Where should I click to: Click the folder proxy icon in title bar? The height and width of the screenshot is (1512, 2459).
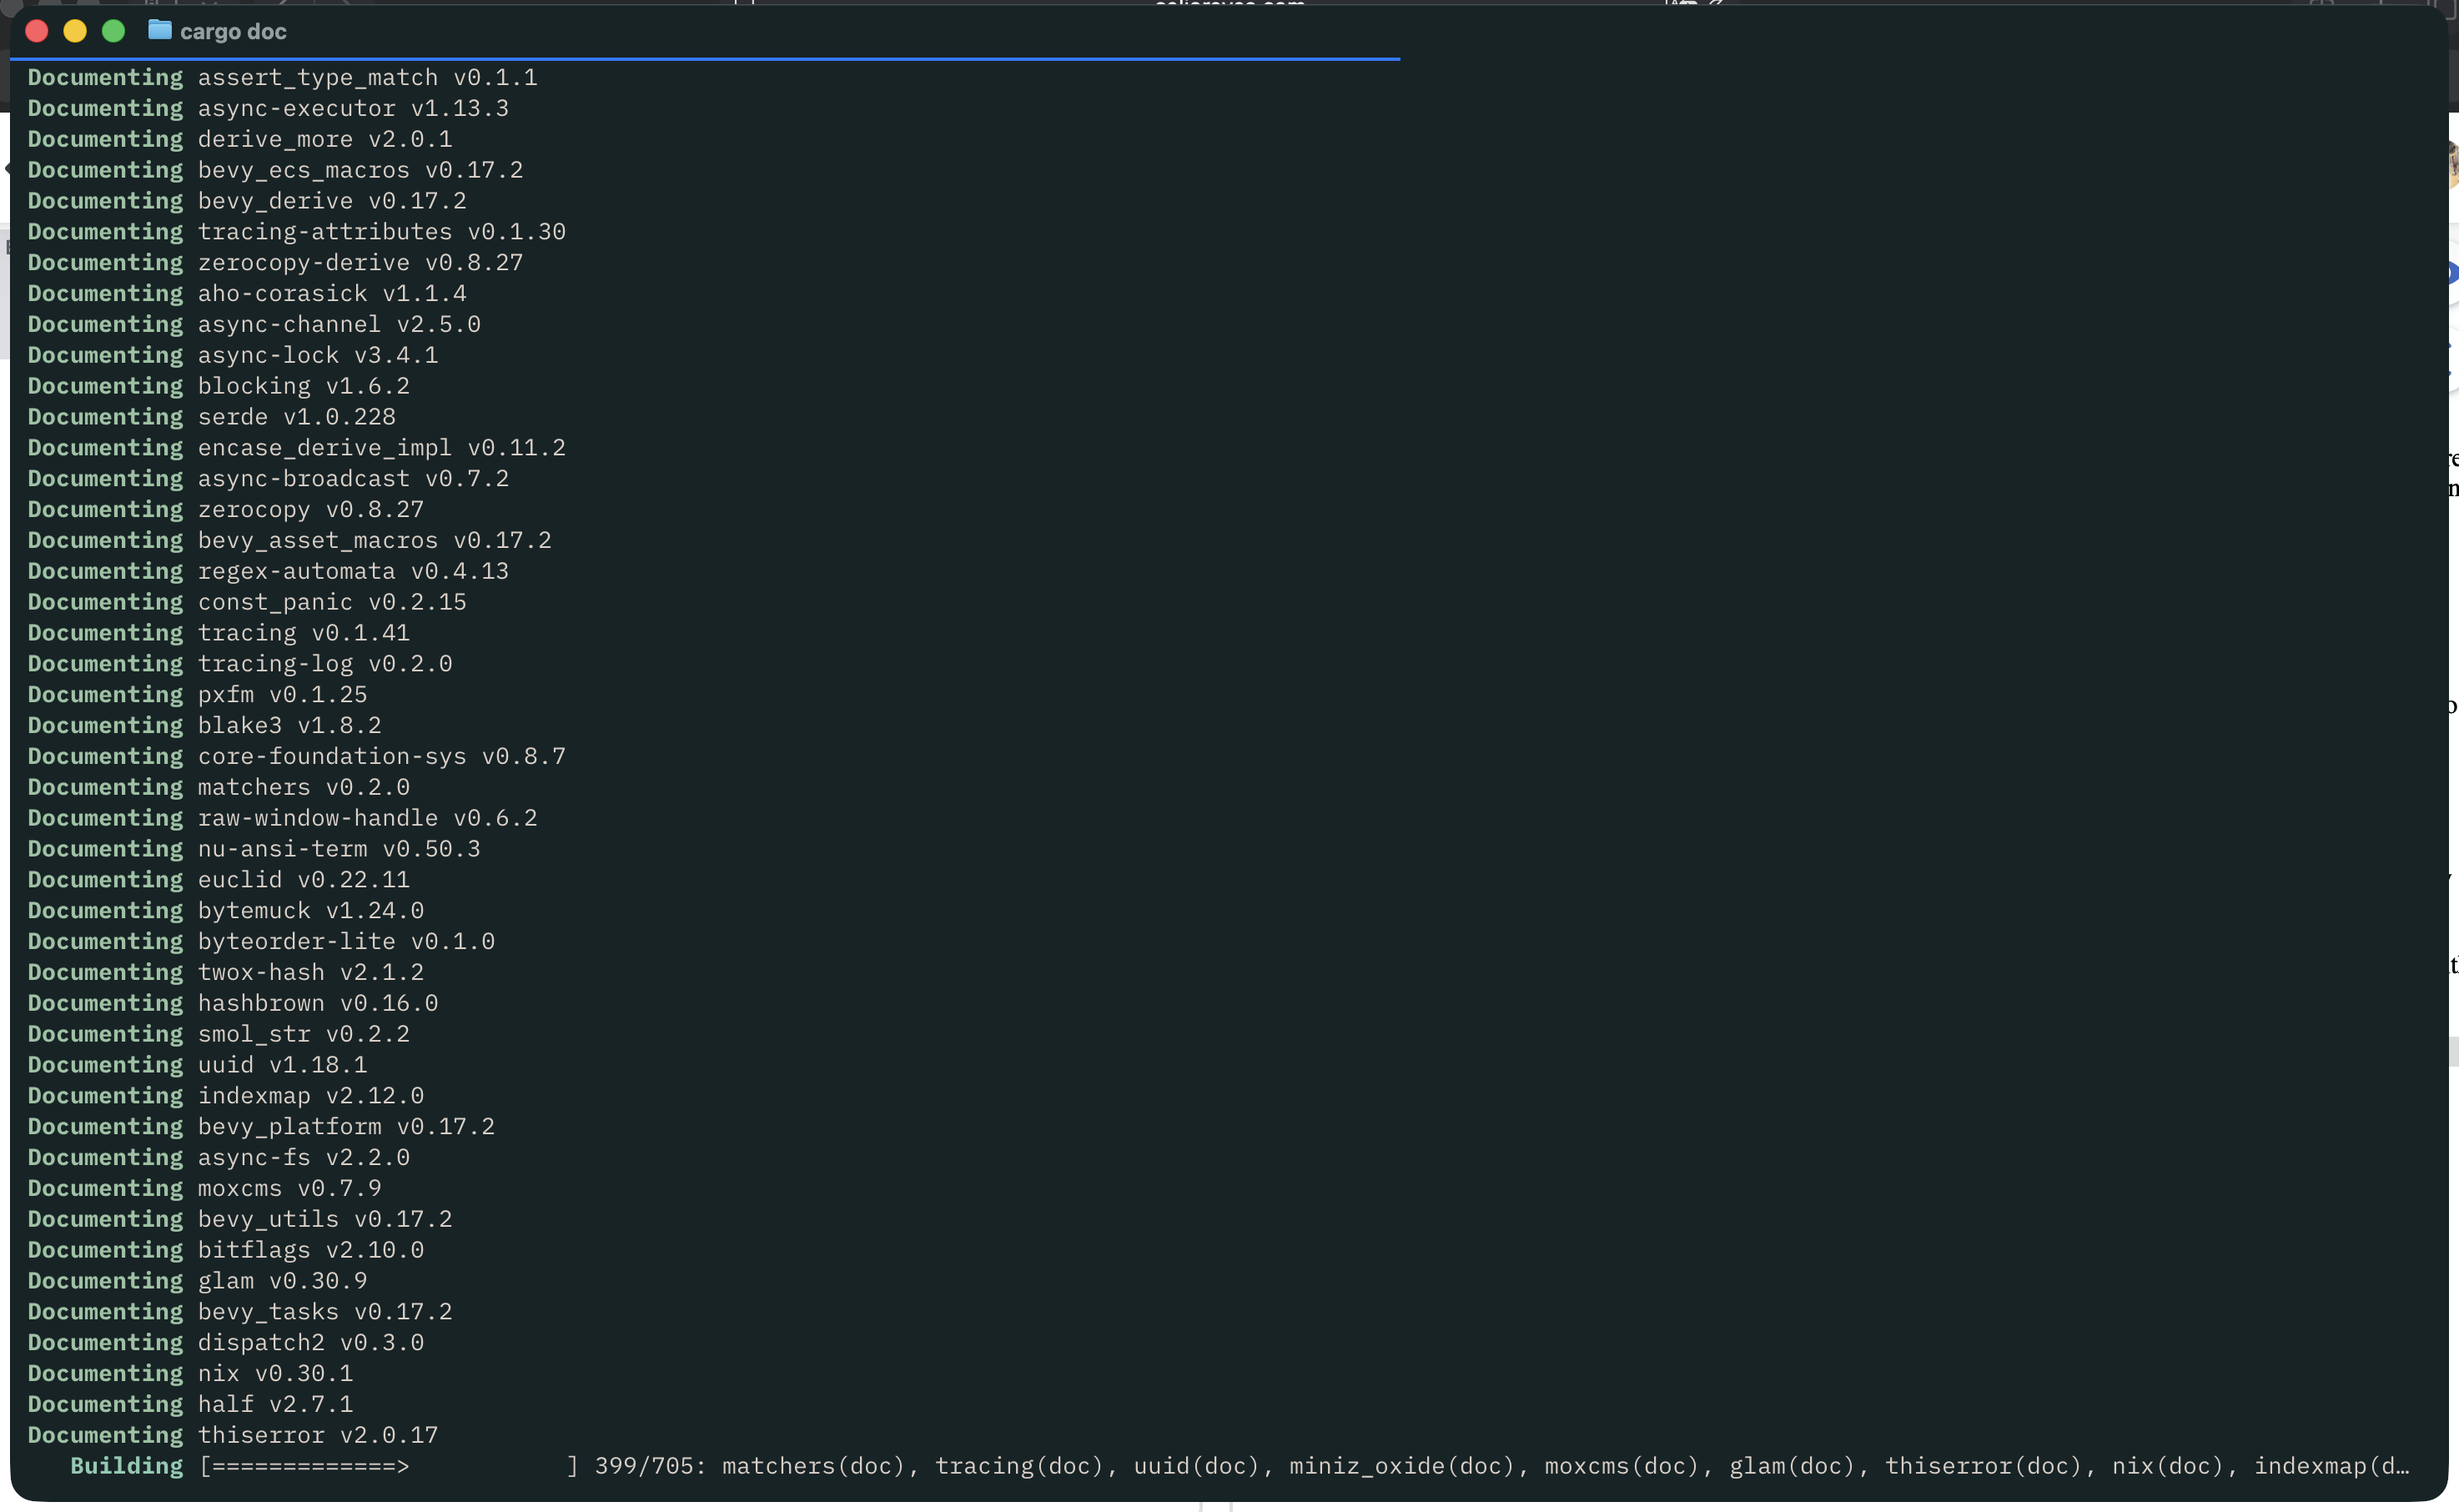point(159,30)
